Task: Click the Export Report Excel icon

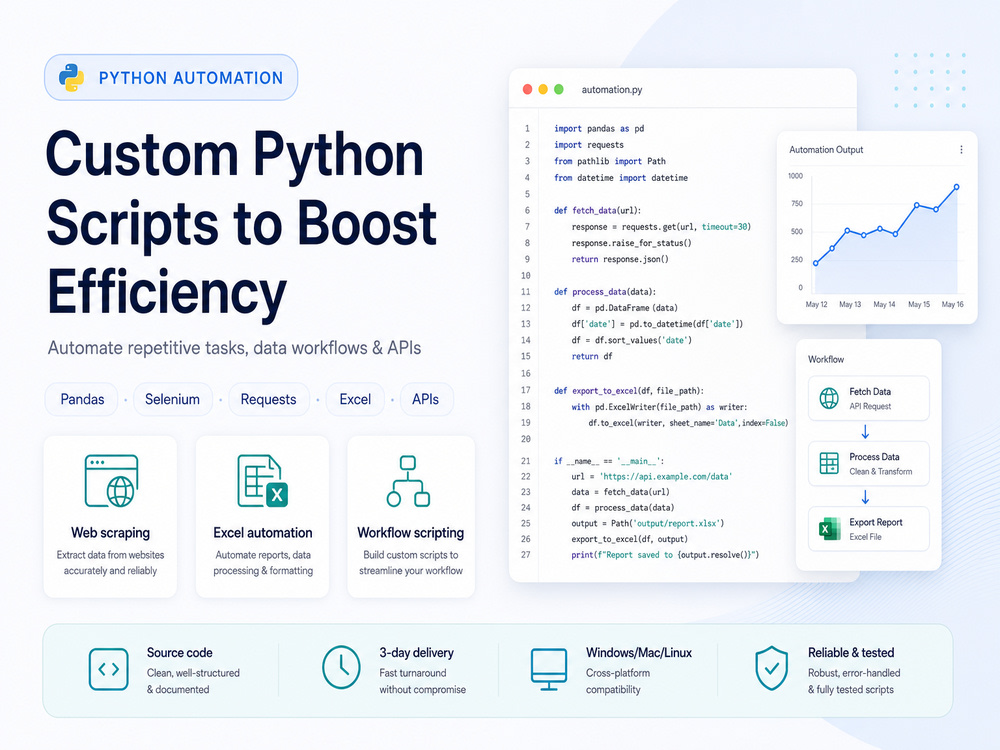Action: click(828, 529)
